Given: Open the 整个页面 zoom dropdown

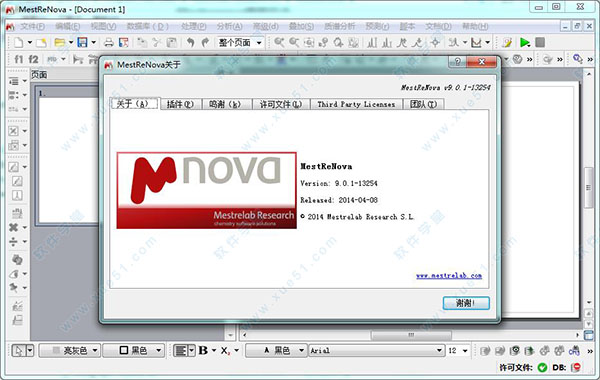Looking at the screenshot, I should pyautogui.click(x=240, y=42).
